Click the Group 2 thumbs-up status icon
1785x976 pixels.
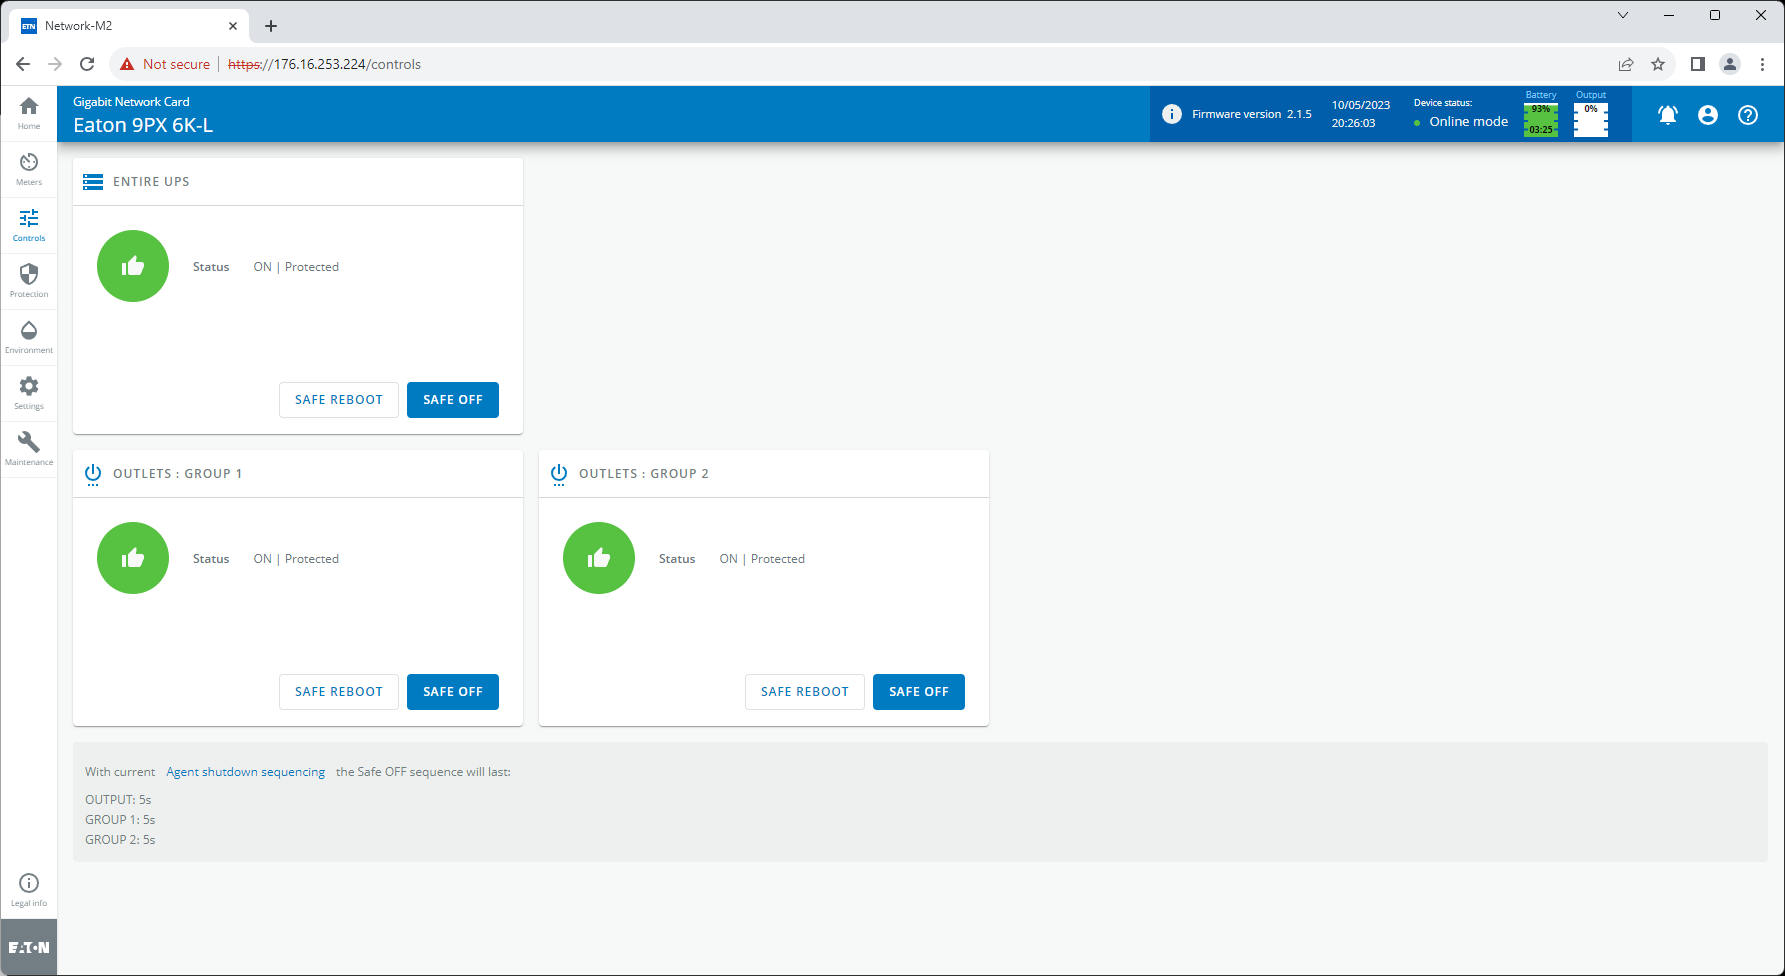coord(599,558)
